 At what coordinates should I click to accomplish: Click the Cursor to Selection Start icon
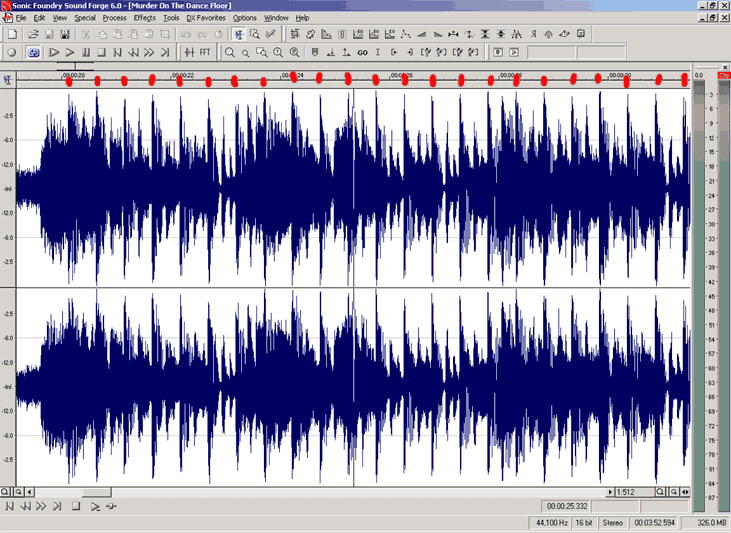coord(394,52)
